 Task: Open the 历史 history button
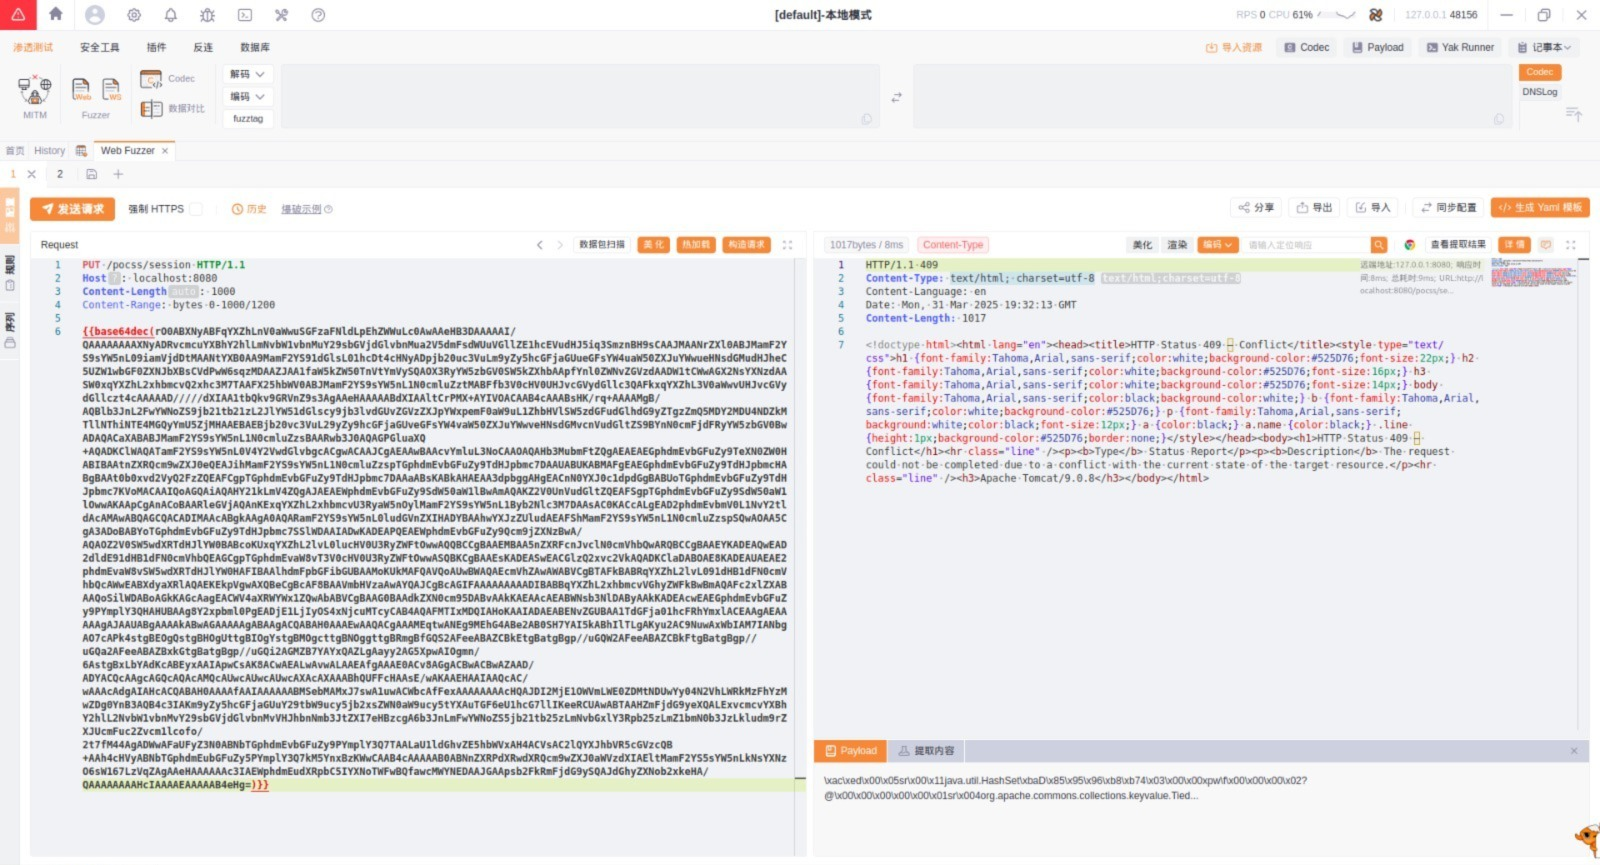(x=249, y=209)
